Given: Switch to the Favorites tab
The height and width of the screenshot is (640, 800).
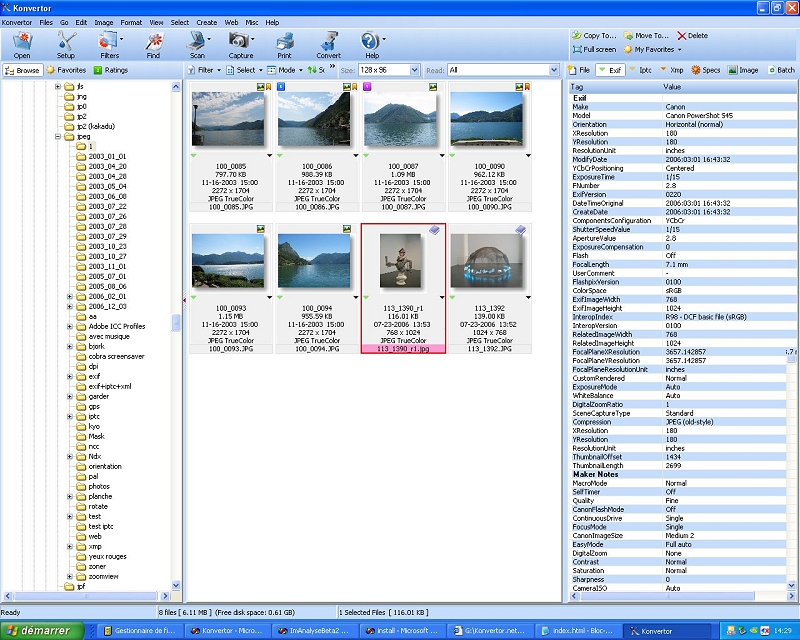Looking at the screenshot, I should (66, 70).
